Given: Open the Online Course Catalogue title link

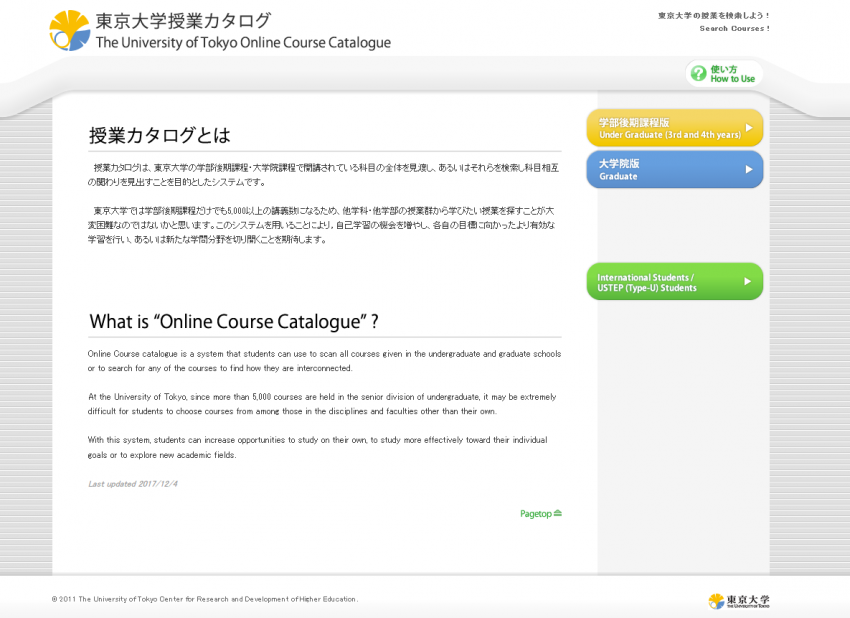Looking at the screenshot, I should (243, 43).
